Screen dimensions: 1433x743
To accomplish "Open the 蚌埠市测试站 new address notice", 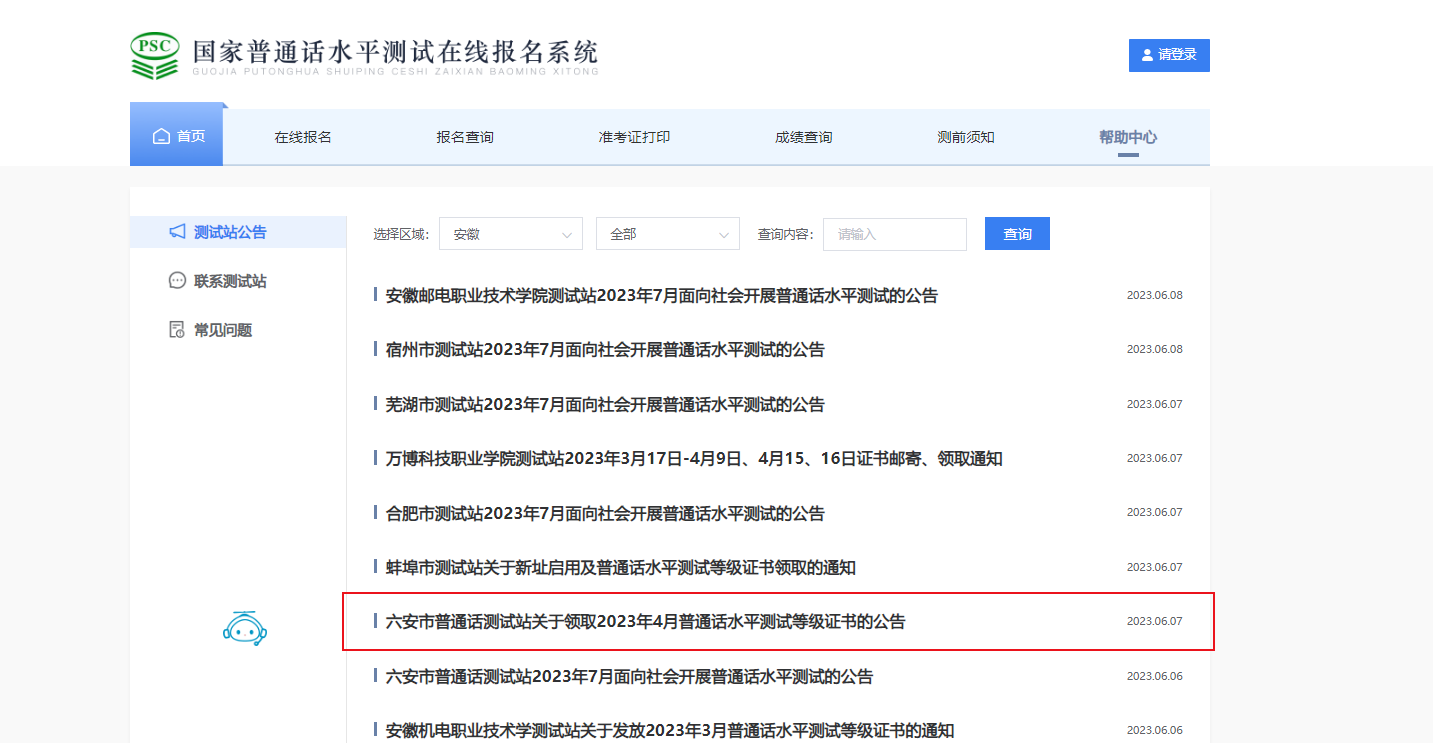I will click(x=620, y=568).
